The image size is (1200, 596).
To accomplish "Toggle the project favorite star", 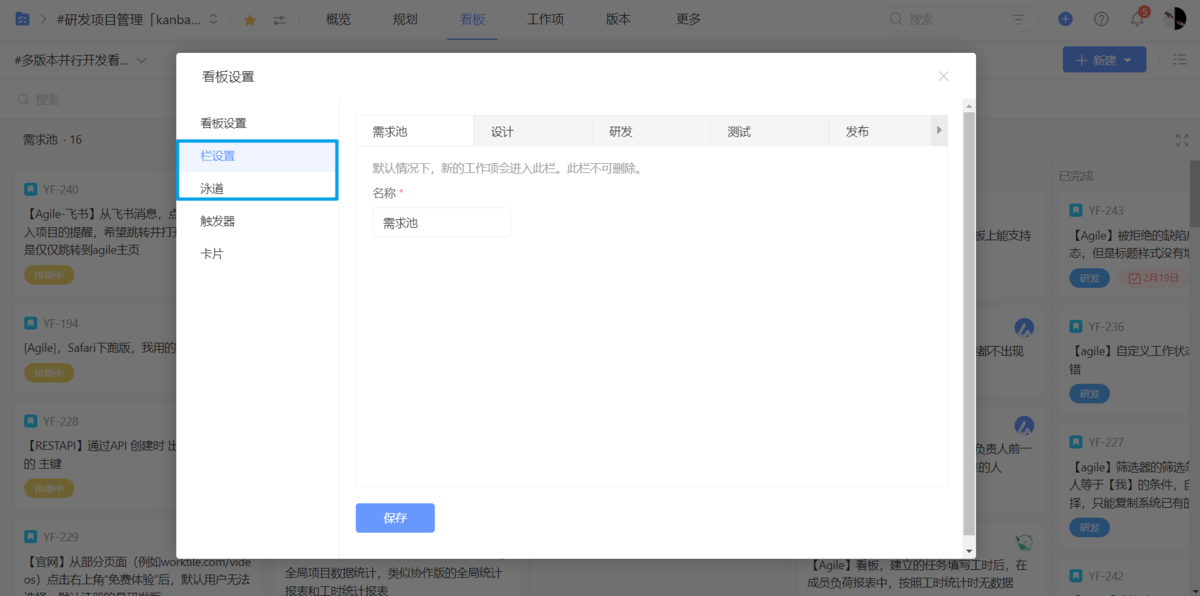I will coord(248,18).
